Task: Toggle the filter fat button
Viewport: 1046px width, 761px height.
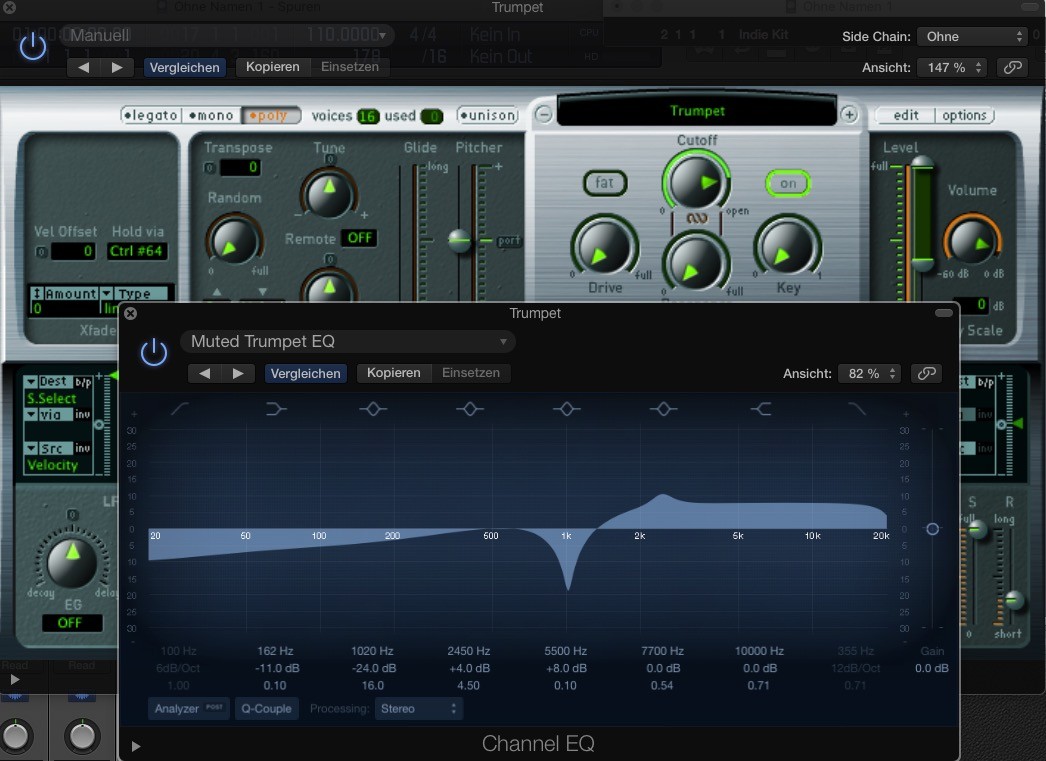Action: pos(604,183)
